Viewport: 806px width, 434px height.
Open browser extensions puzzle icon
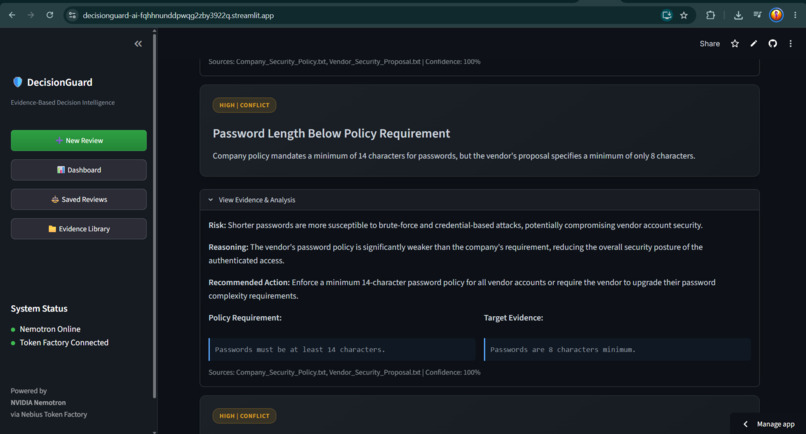point(710,15)
